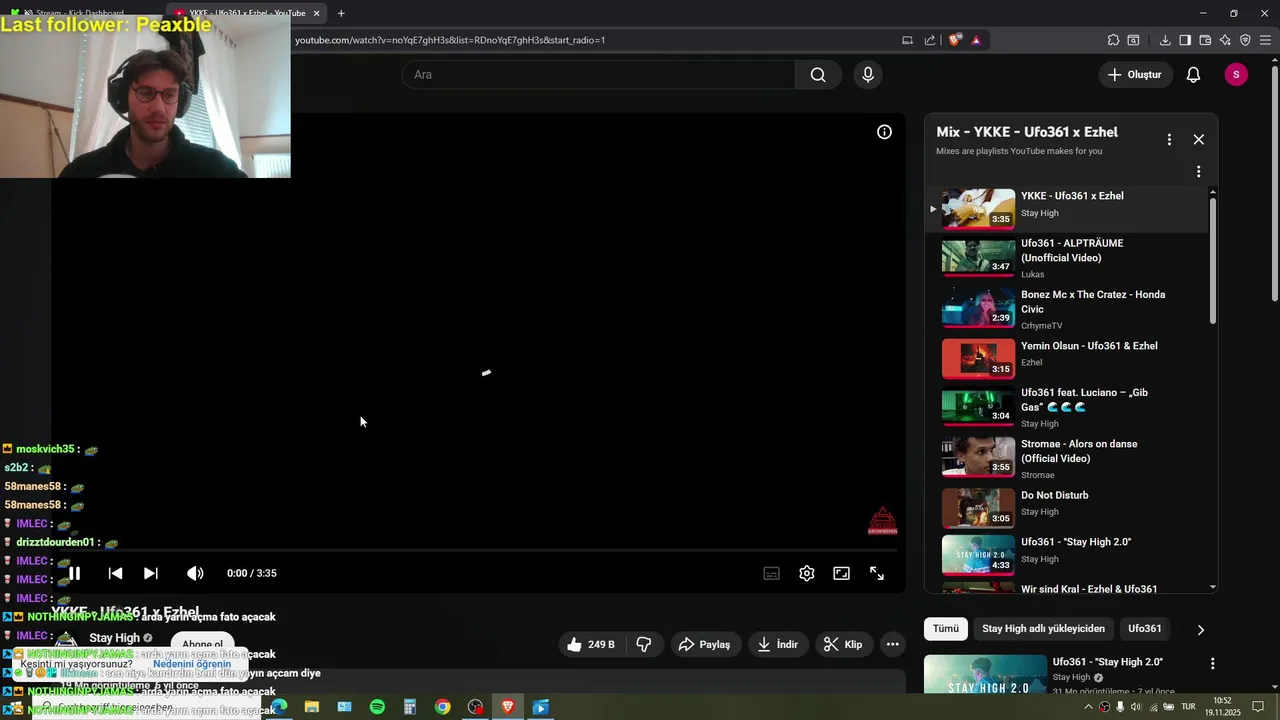This screenshot has width=1280, height=720.
Task: Show hidden system tray icons
Action: click(1088, 707)
